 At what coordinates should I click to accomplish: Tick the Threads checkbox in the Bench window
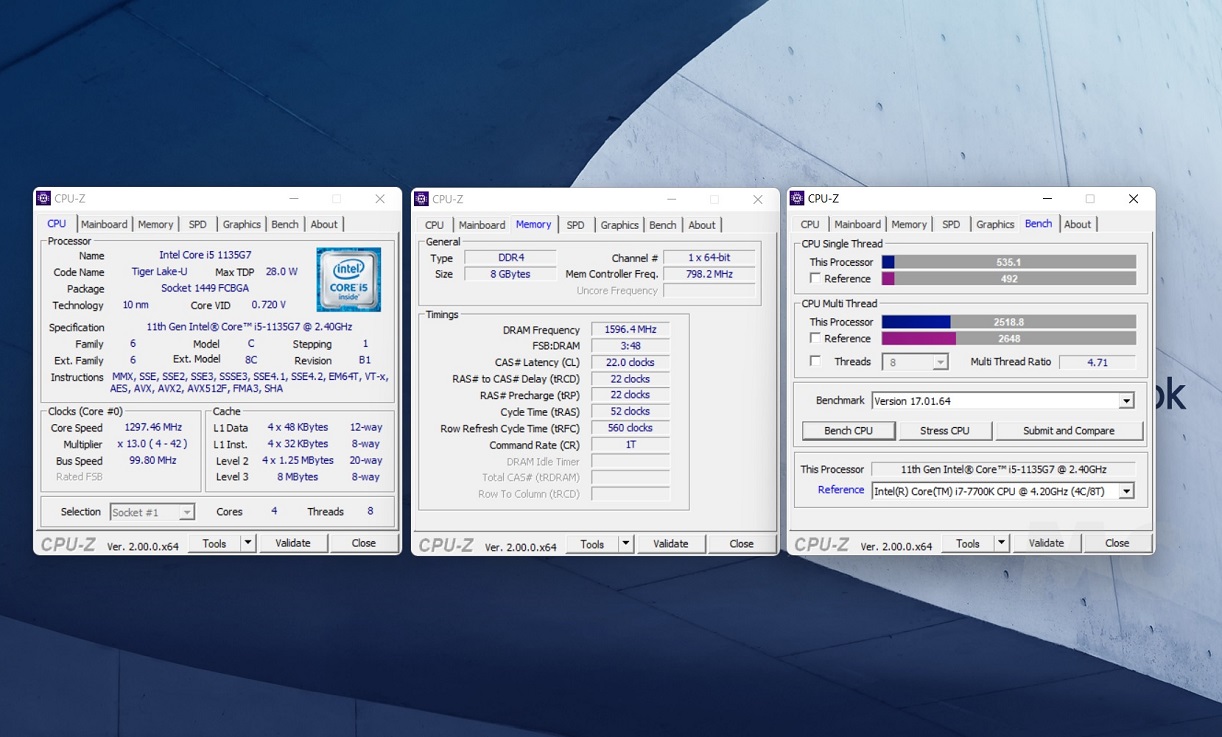pos(816,361)
